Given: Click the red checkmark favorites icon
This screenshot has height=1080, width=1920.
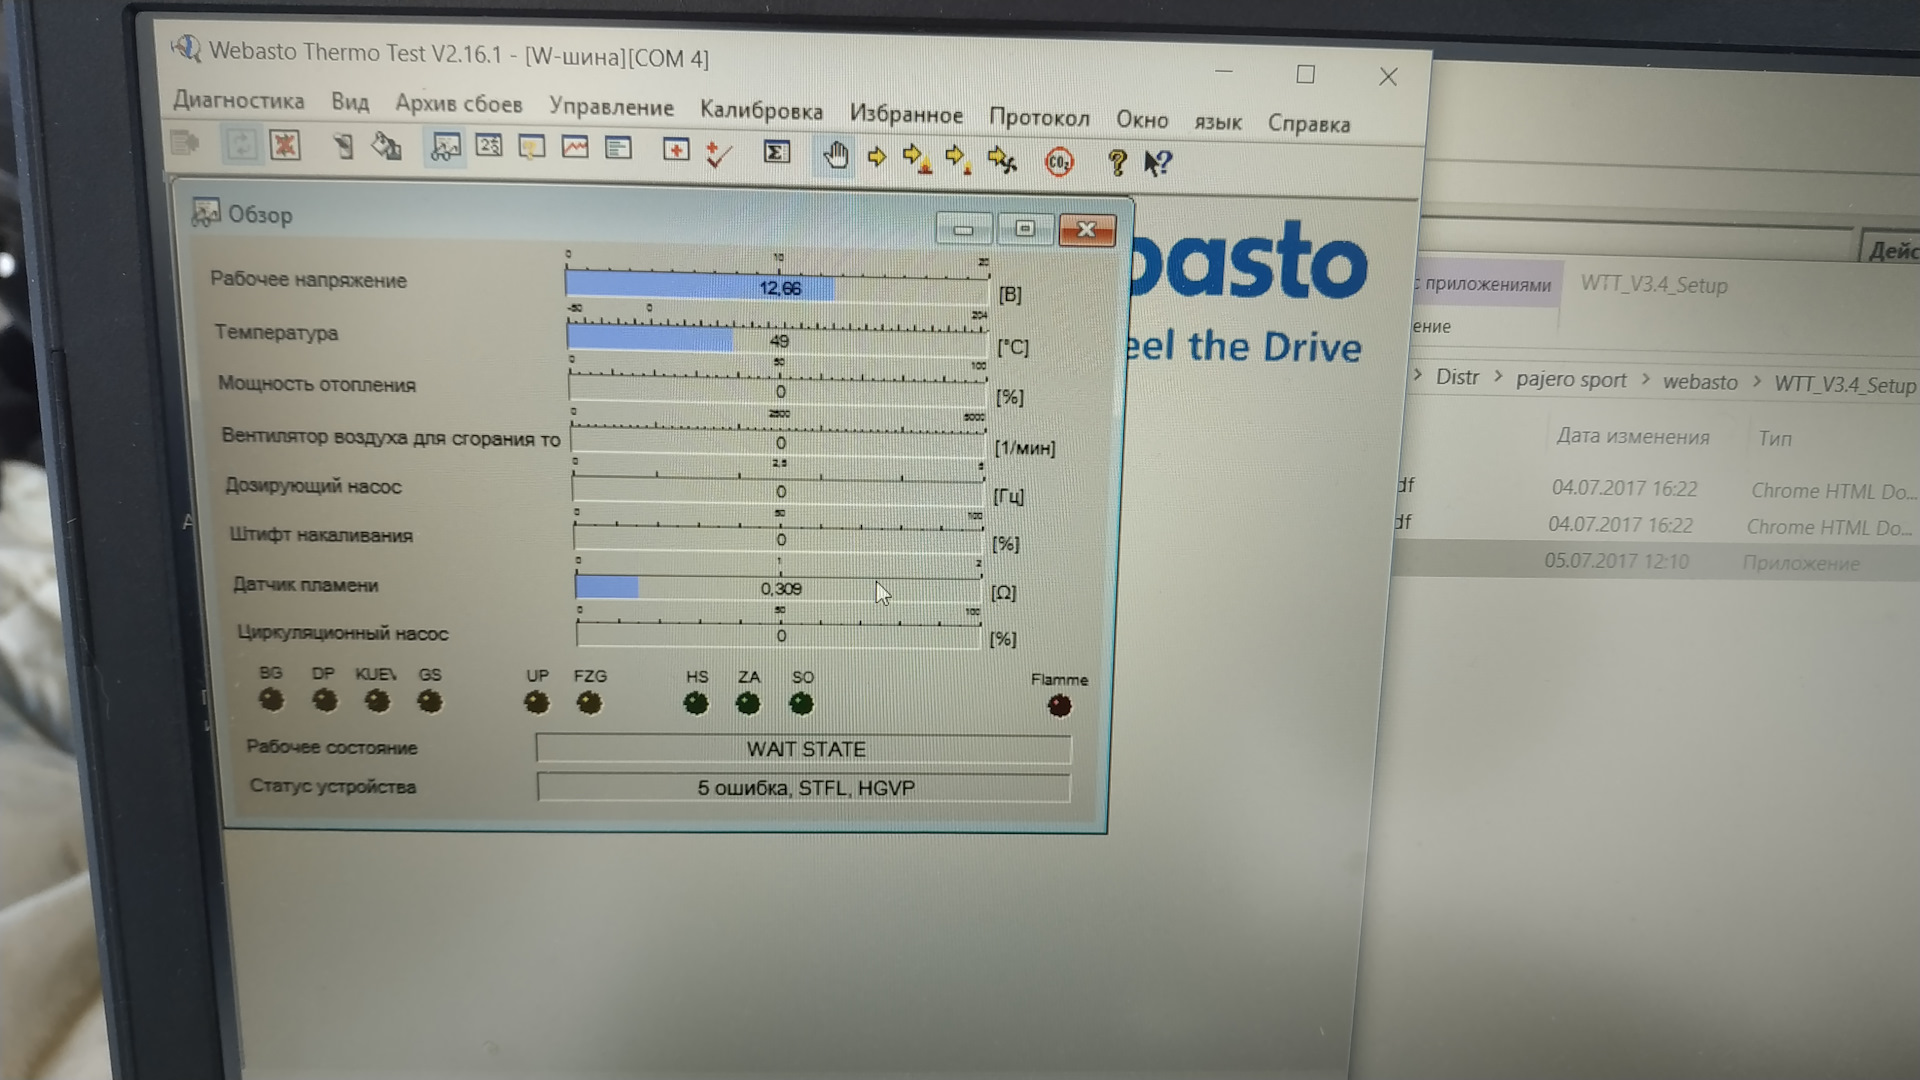Looking at the screenshot, I should coord(718,153).
